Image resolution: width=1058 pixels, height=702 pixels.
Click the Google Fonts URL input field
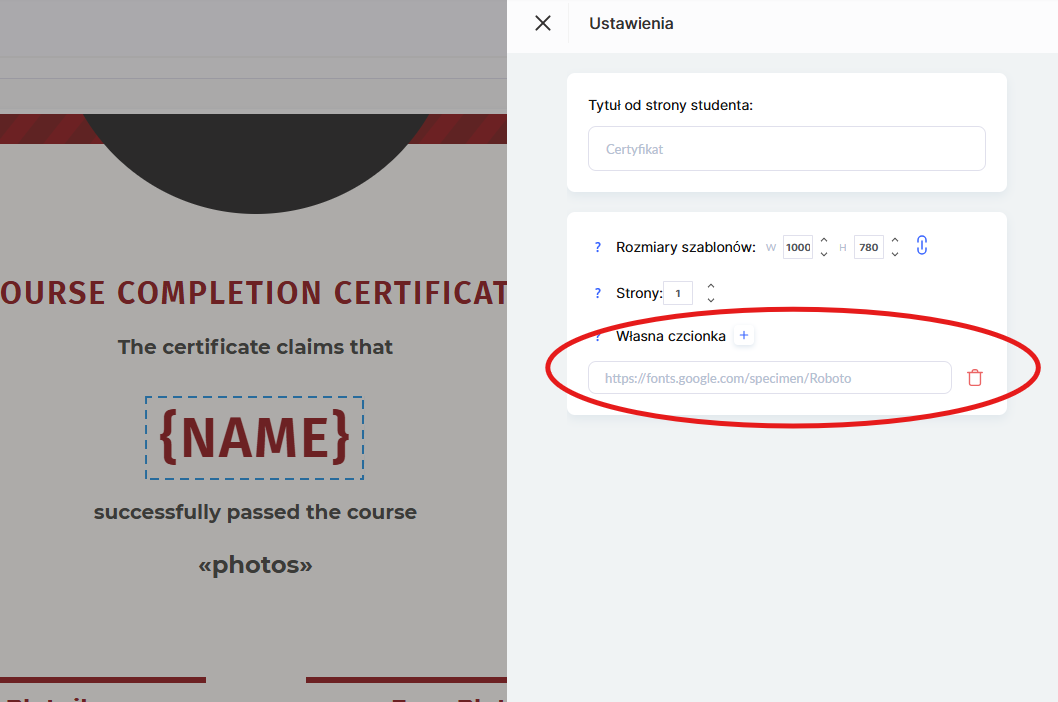coord(769,378)
